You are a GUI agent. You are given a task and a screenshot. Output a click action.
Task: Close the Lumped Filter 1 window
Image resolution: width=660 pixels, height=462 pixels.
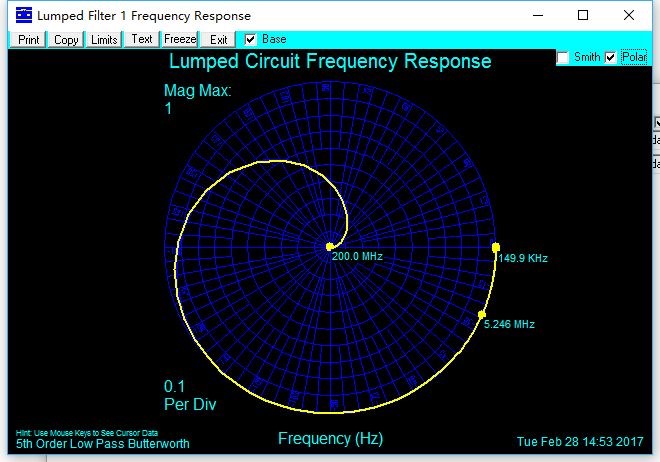629,16
